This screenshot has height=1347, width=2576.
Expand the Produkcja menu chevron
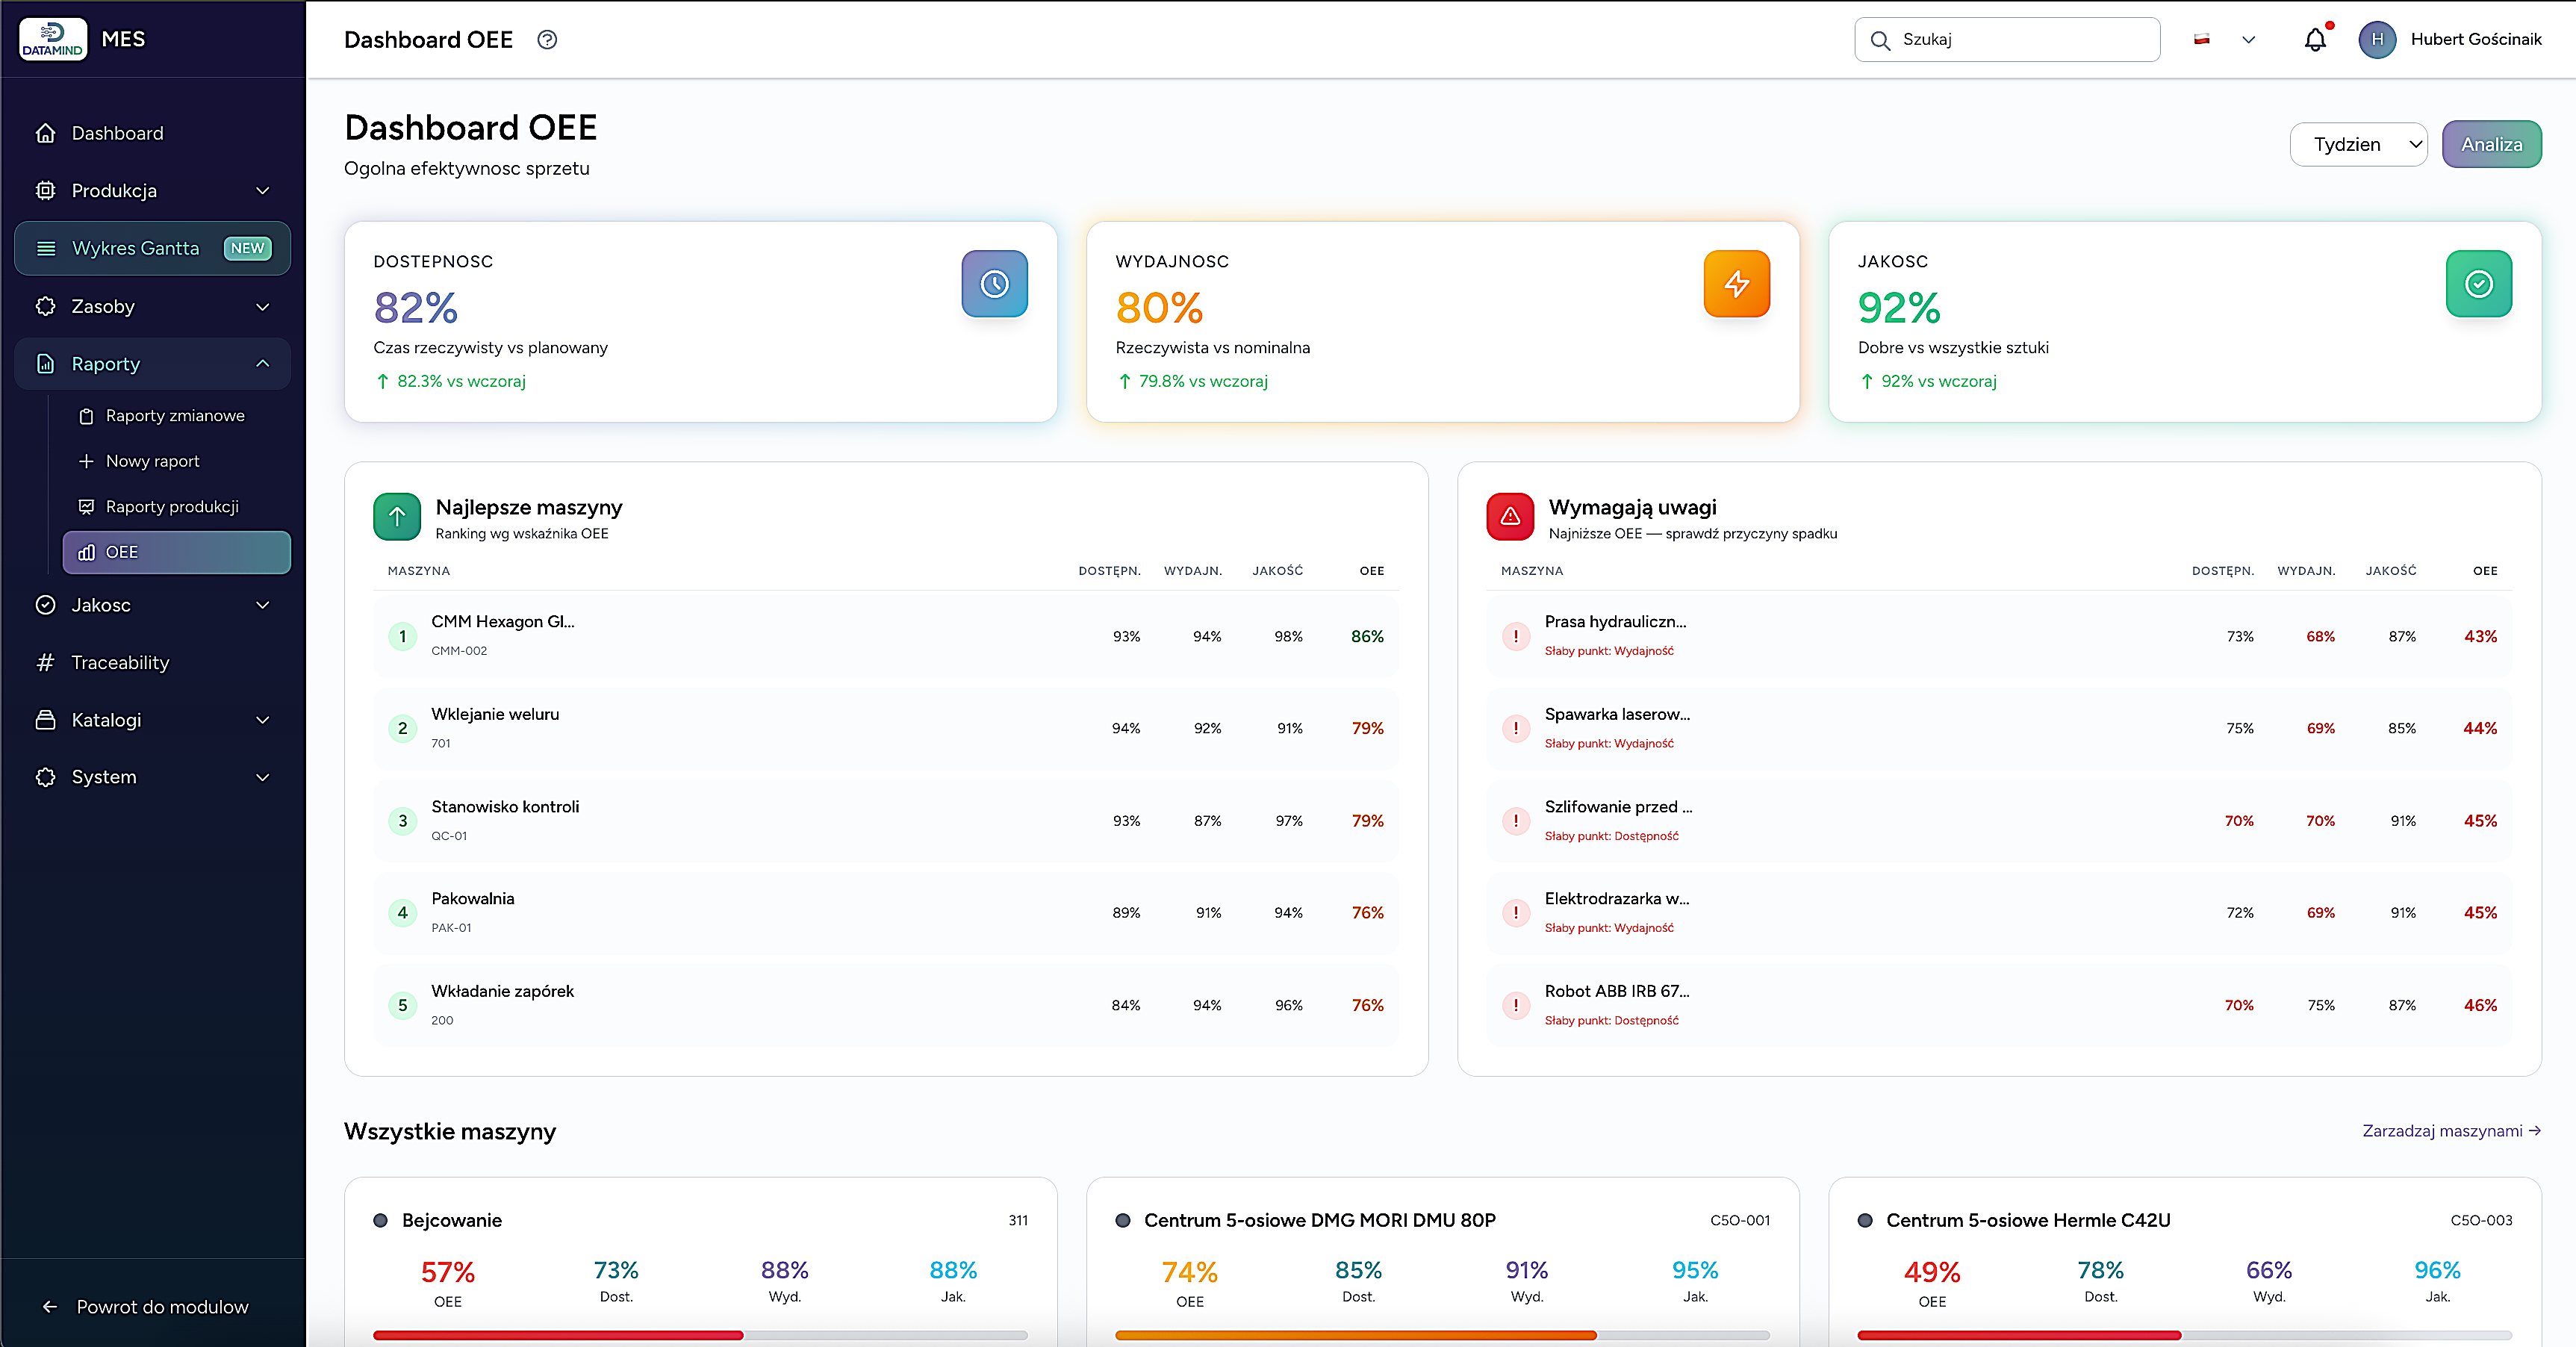click(263, 190)
